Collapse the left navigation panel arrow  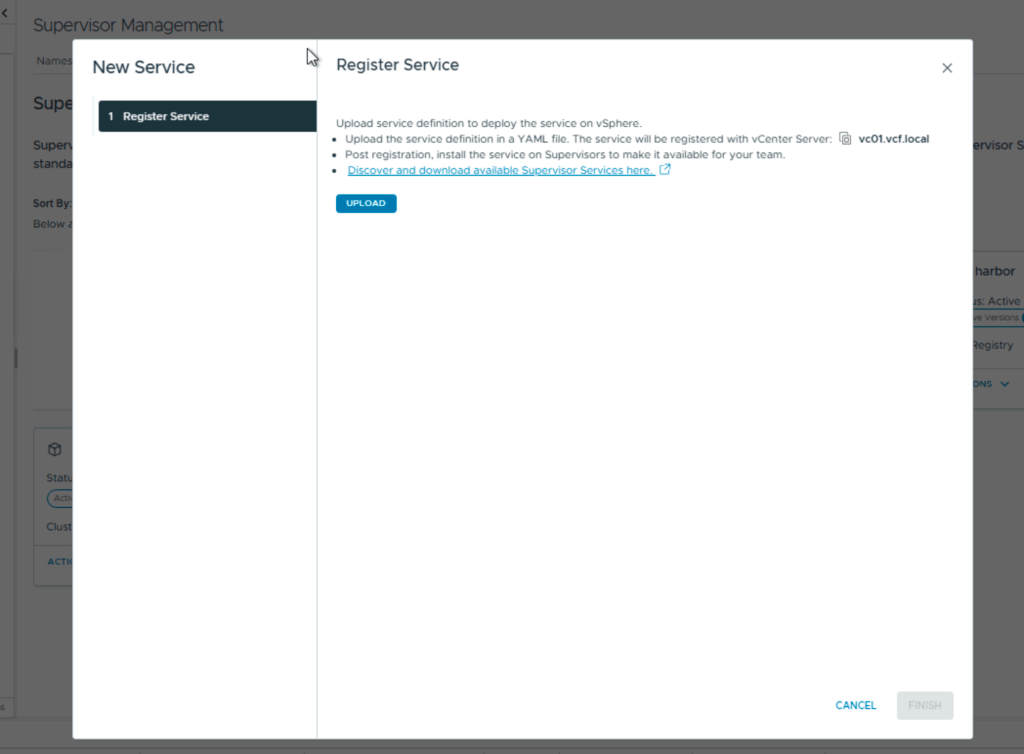click(4, 12)
